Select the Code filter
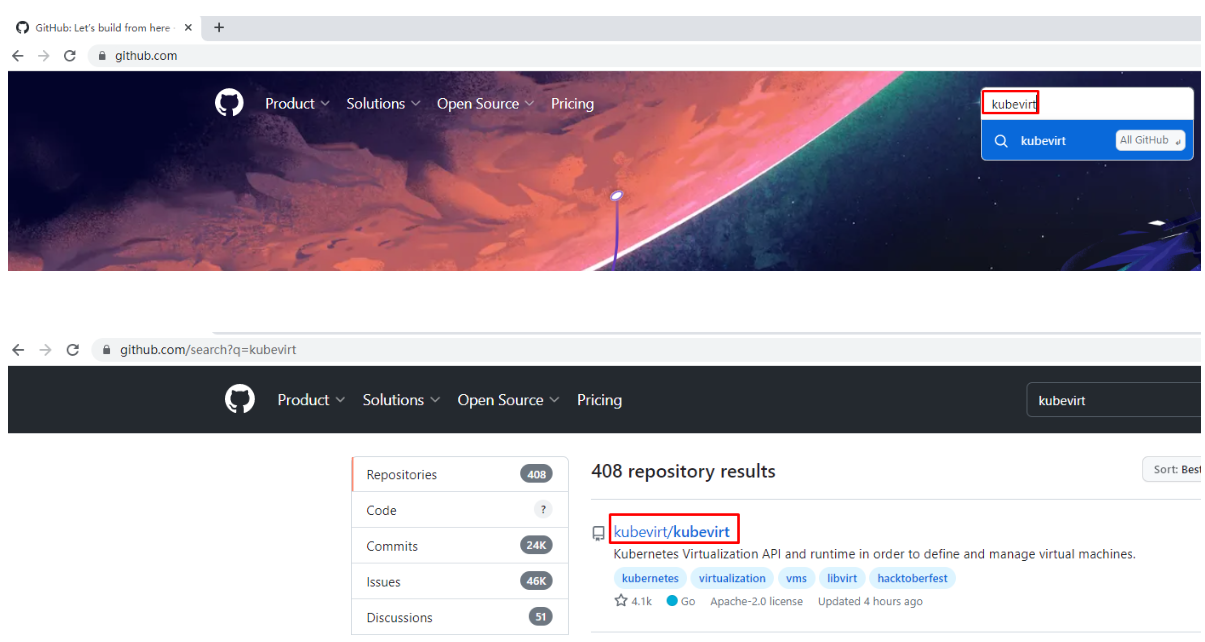This screenshot has height=642, width=1205. pos(460,510)
